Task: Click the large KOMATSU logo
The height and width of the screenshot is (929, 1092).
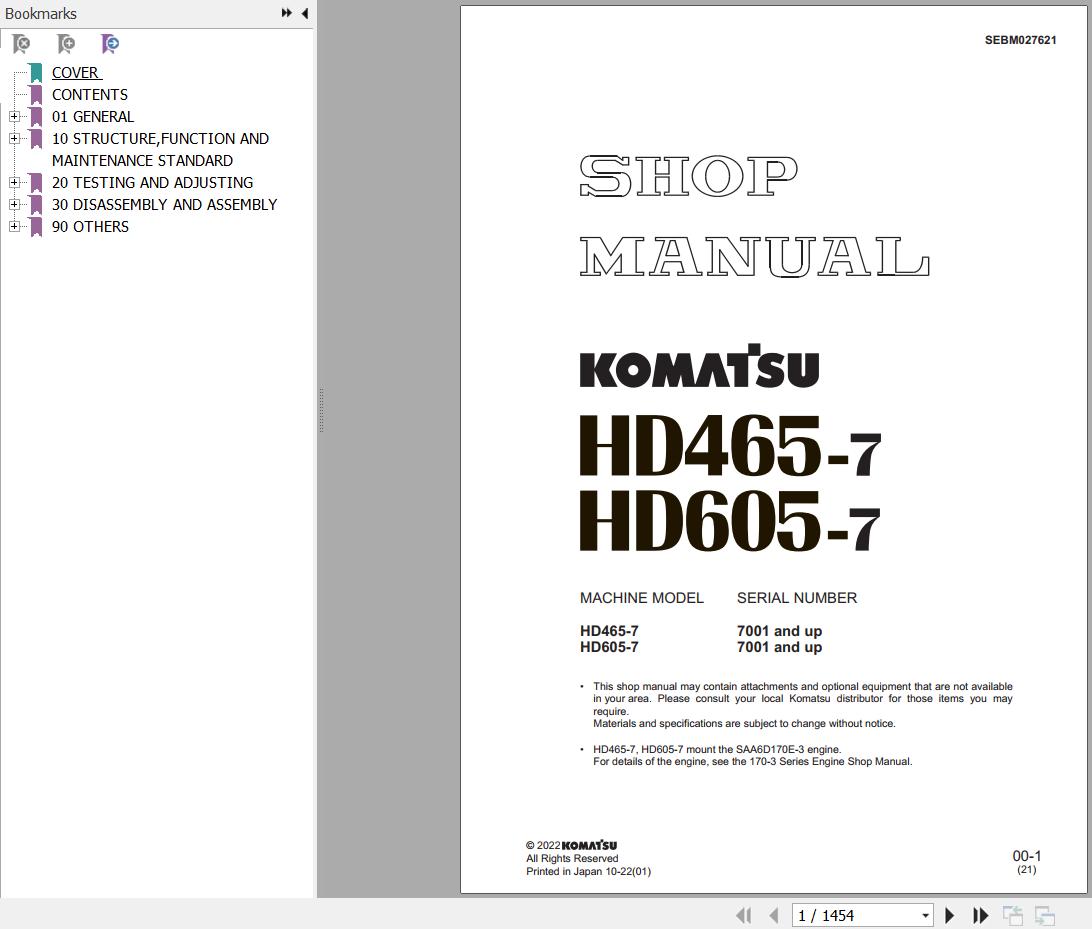Action: (x=699, y=366)
